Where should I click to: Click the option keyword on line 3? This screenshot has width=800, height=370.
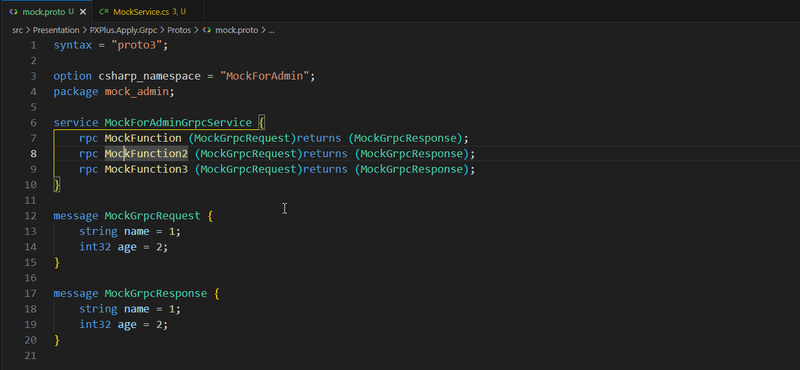click(72, 76)
